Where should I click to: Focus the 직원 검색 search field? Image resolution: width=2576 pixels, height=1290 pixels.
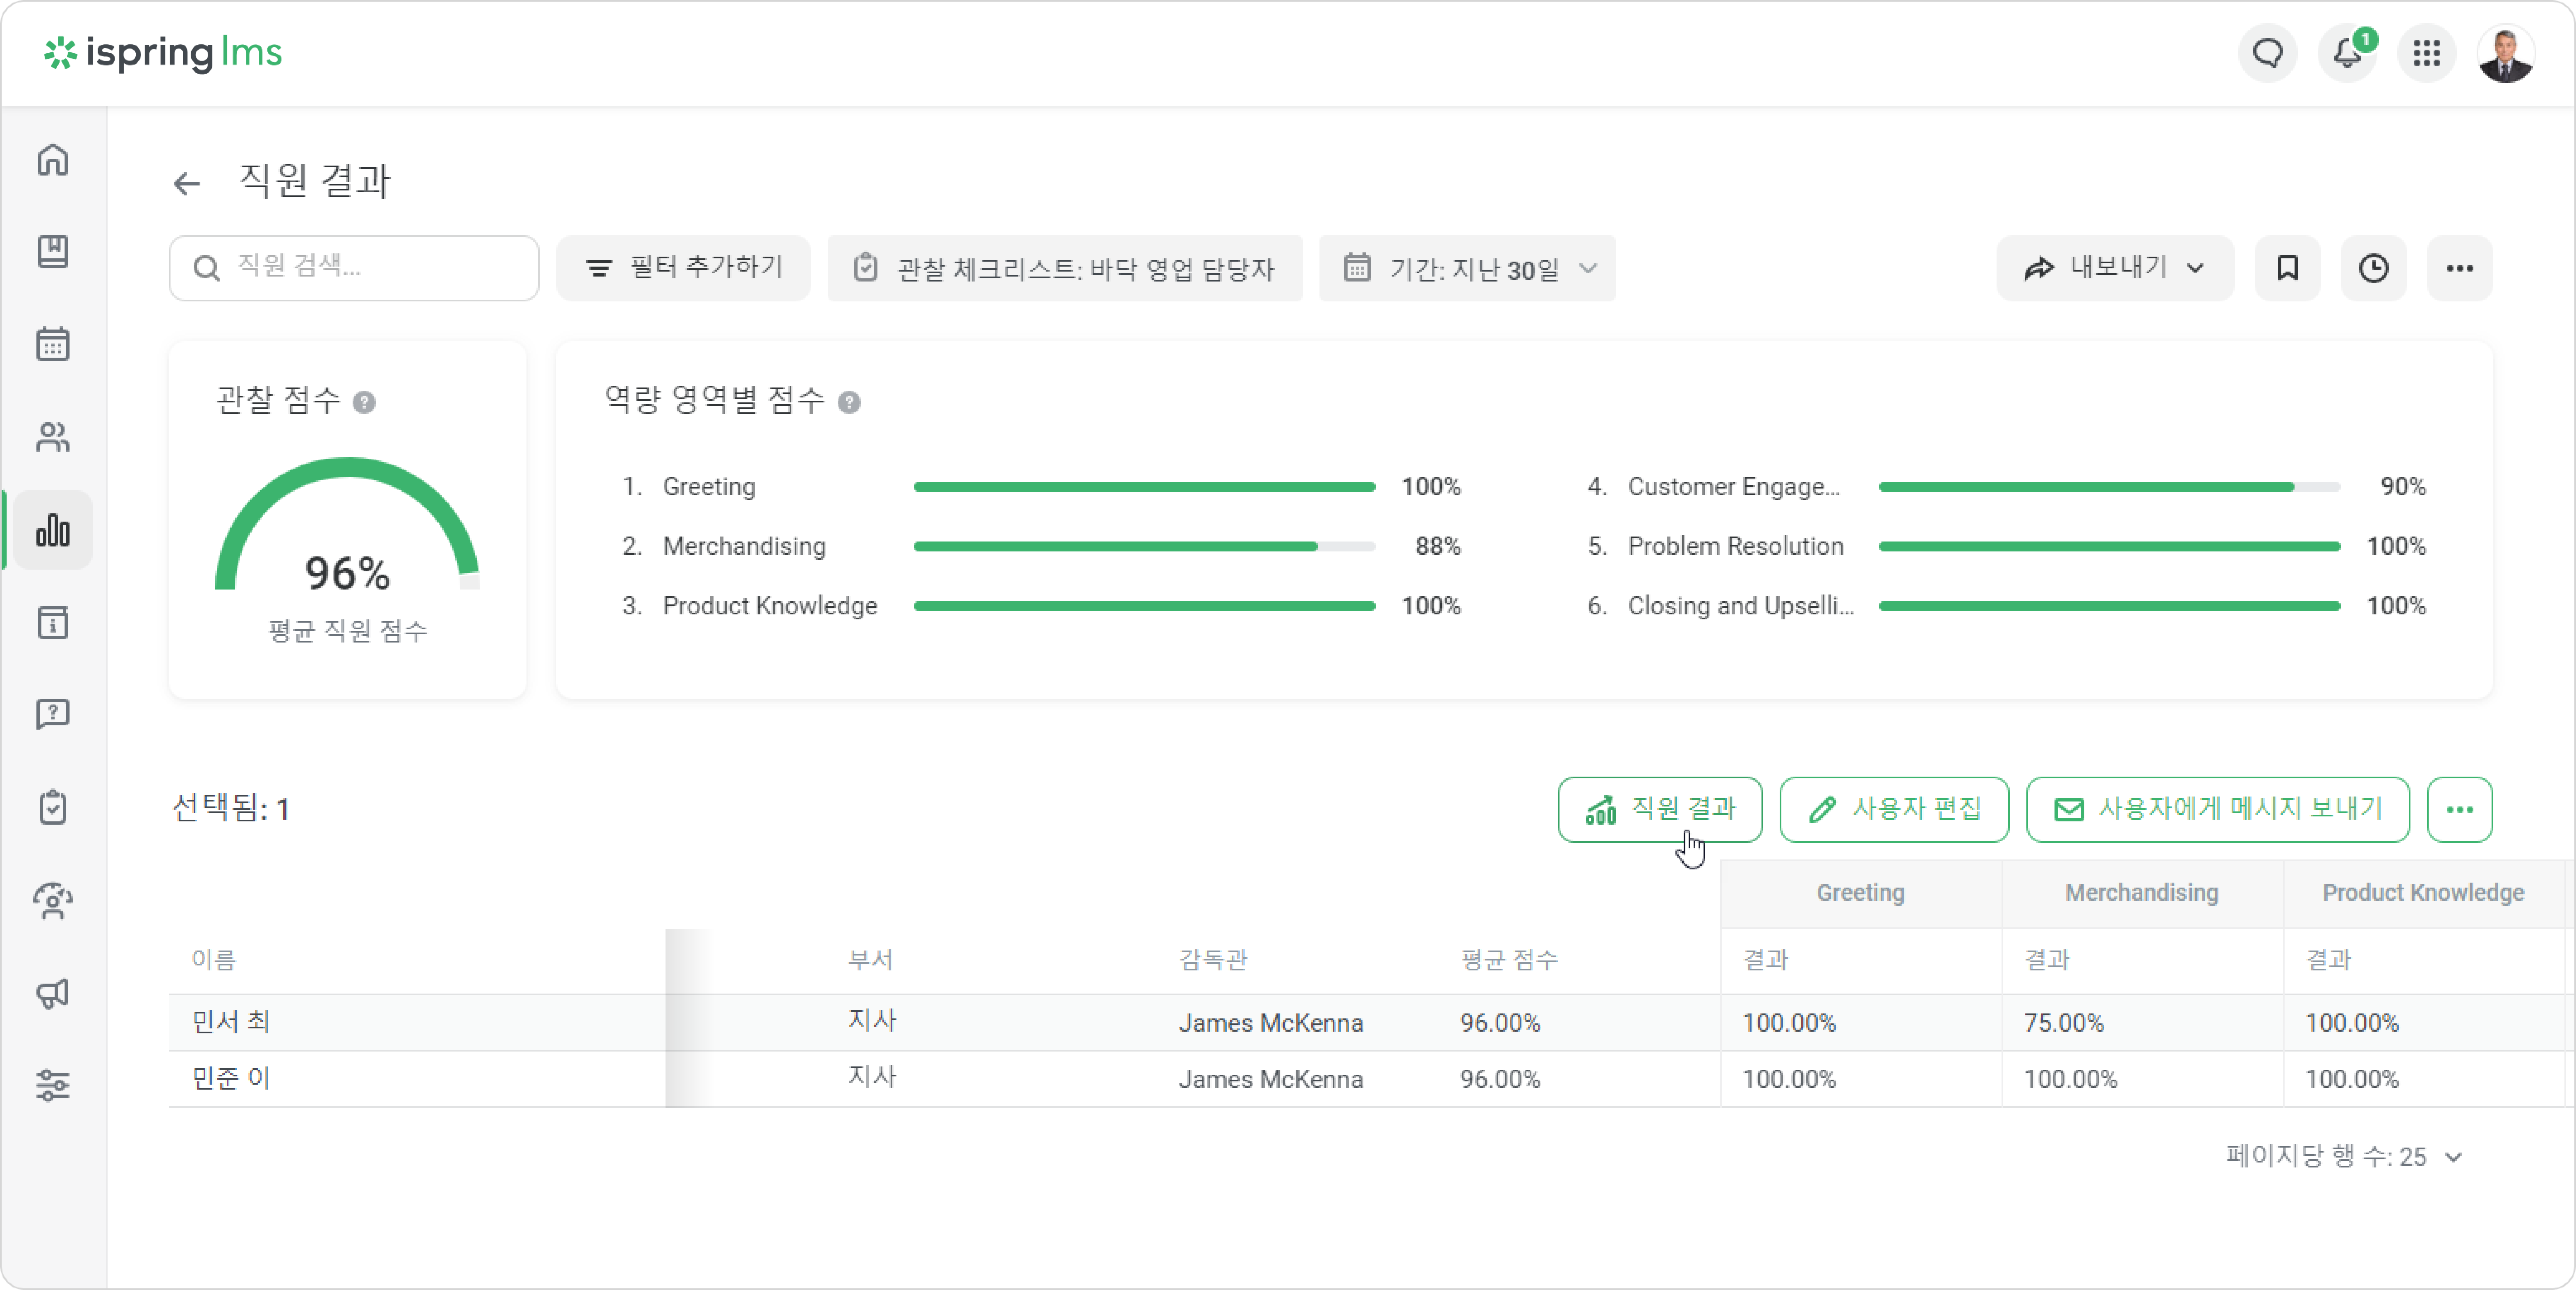[354, 268]
